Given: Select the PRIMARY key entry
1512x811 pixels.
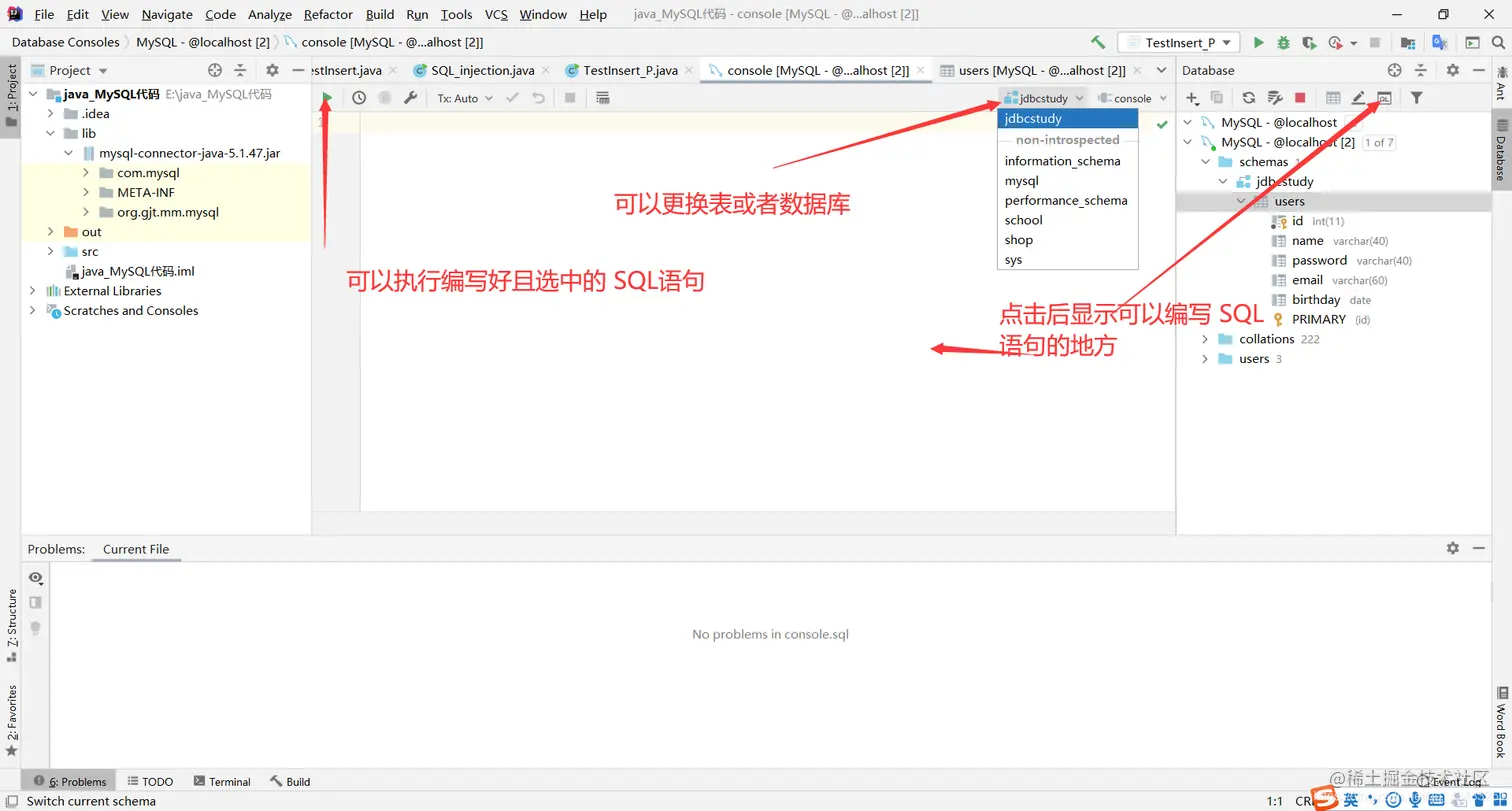Looking at the screenshot, I should tap(1319, 319).
